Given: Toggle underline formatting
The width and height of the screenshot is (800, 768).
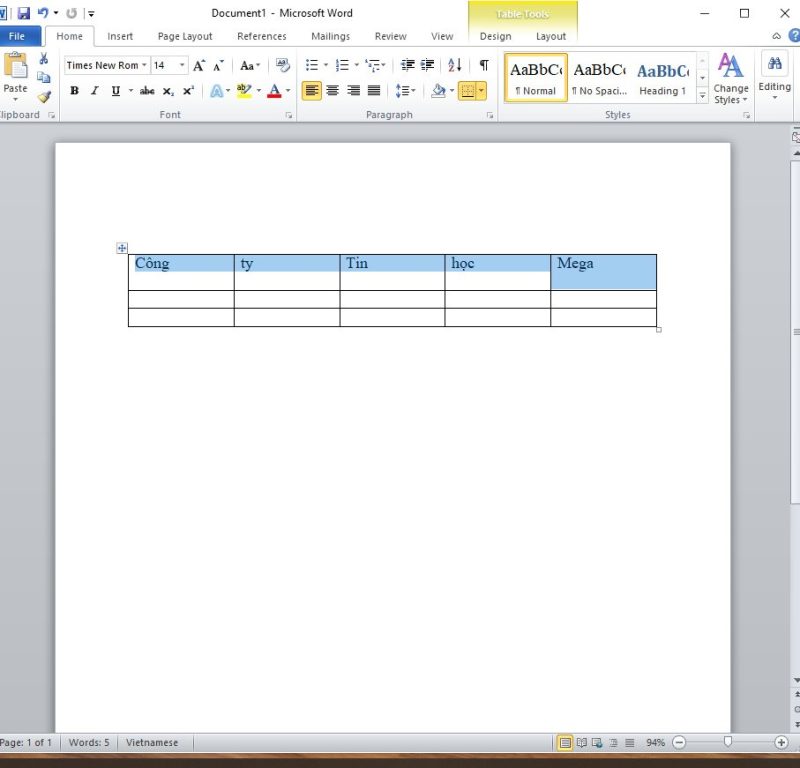Looking at the screenshot, I should pyautogui.click(x=116, y=91).
